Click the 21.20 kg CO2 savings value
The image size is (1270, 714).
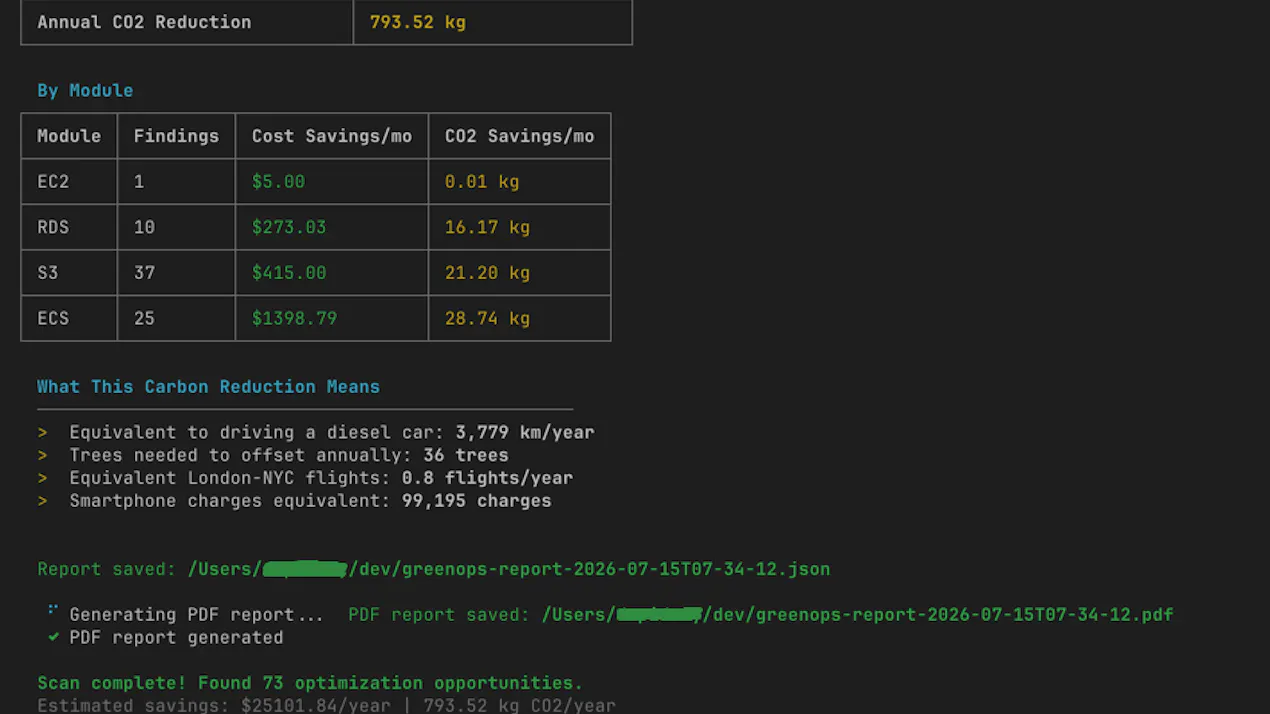(487, 273)
